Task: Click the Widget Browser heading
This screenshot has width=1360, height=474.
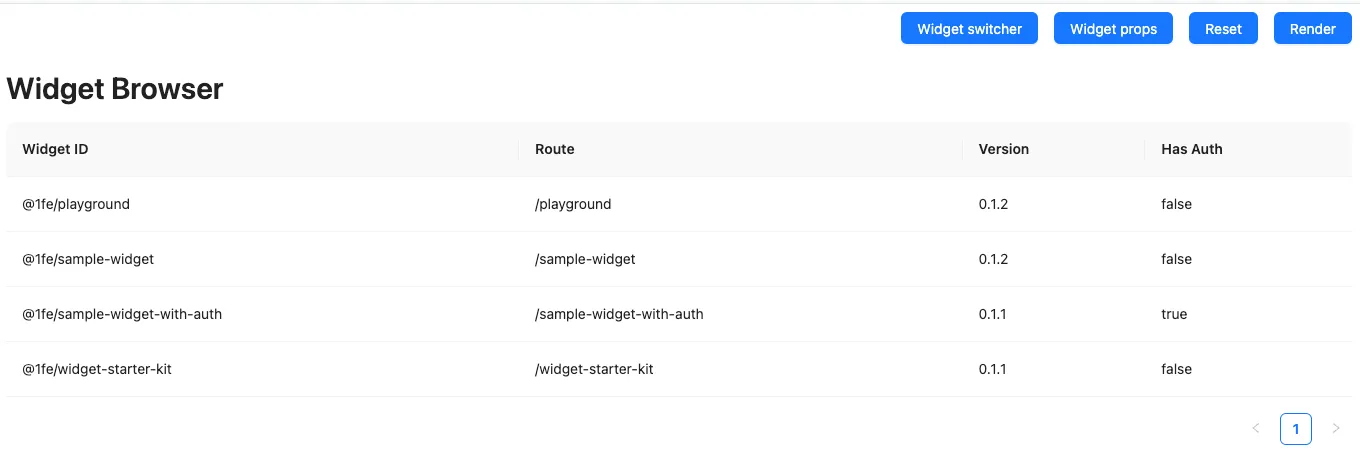Action: point(115,89)
